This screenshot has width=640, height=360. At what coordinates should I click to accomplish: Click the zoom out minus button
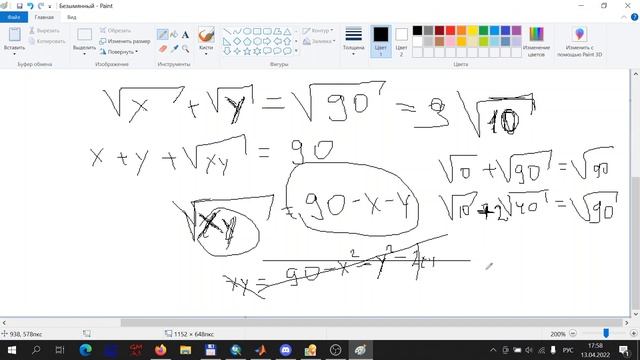pos(573,333)
